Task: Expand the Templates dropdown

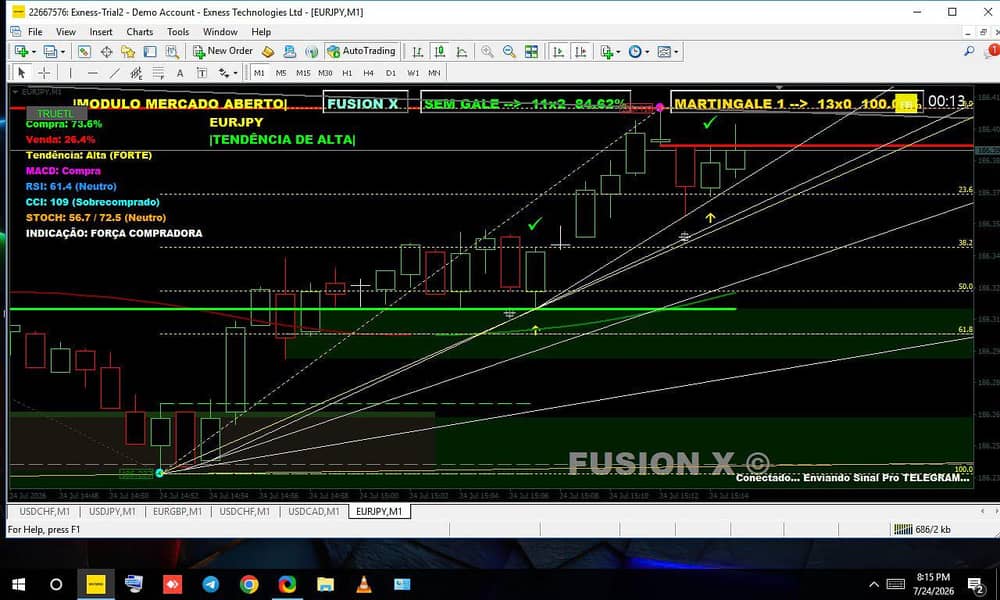Action: [676, 52]
